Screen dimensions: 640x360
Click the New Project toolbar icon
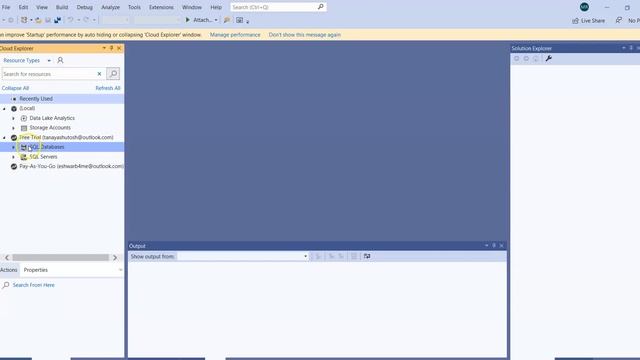coord(24,20)
